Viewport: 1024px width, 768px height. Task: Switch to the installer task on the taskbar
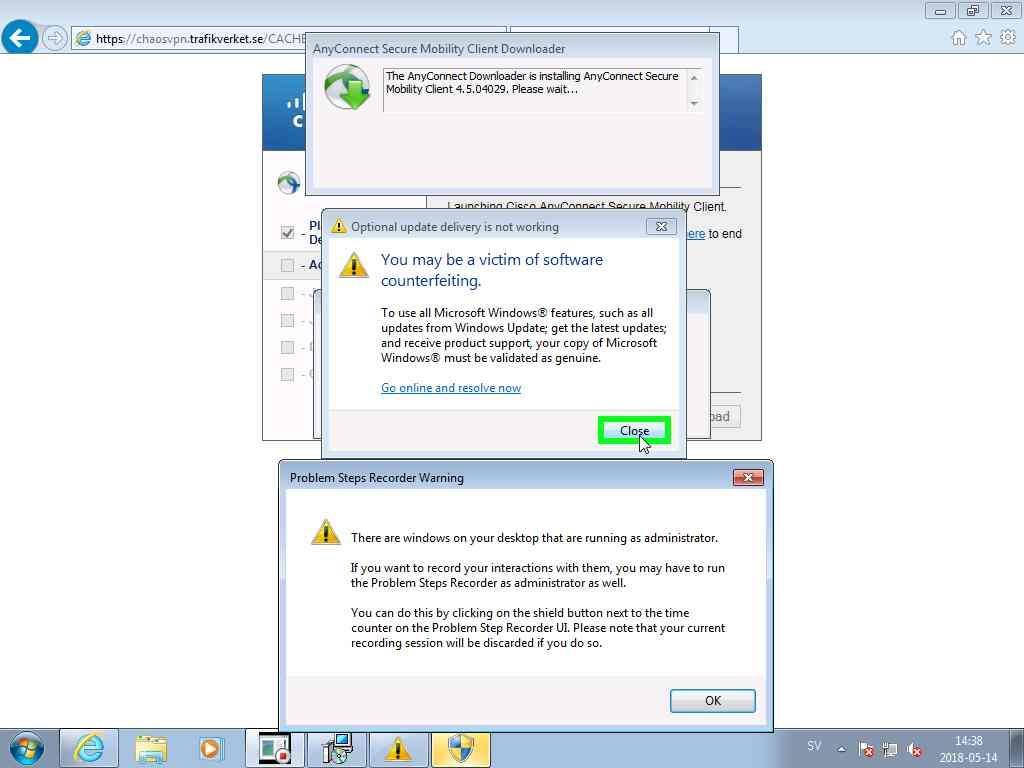(x=337, y=748)
